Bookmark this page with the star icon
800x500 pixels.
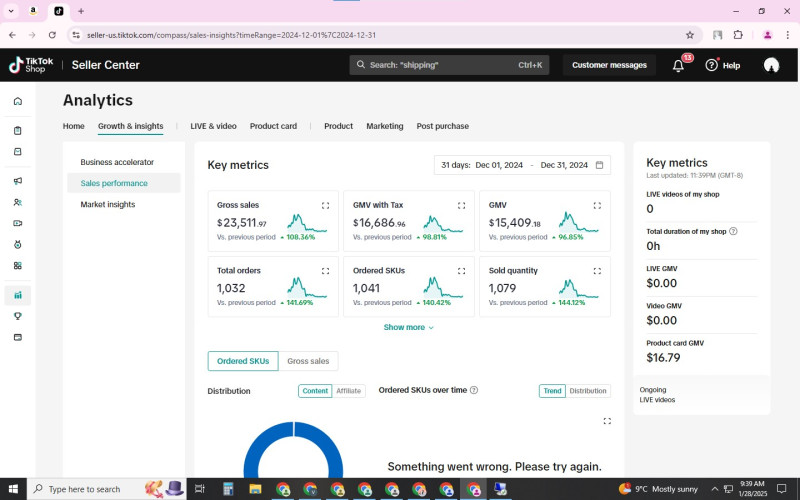(690, 35)
